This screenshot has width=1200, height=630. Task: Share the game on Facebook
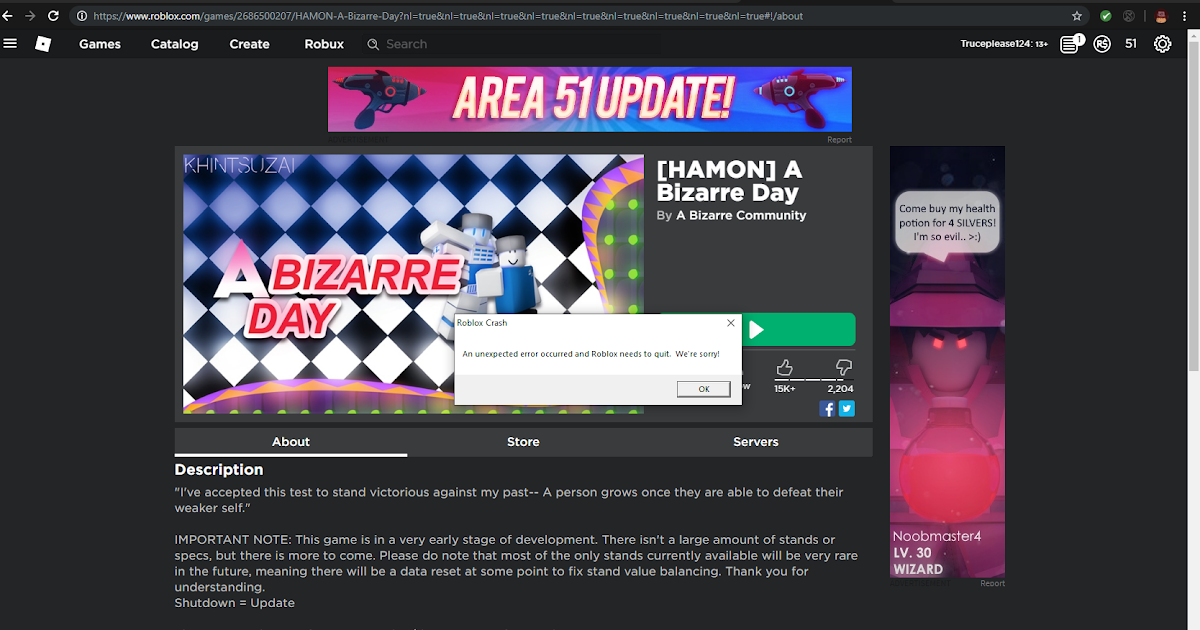(827, 408)
